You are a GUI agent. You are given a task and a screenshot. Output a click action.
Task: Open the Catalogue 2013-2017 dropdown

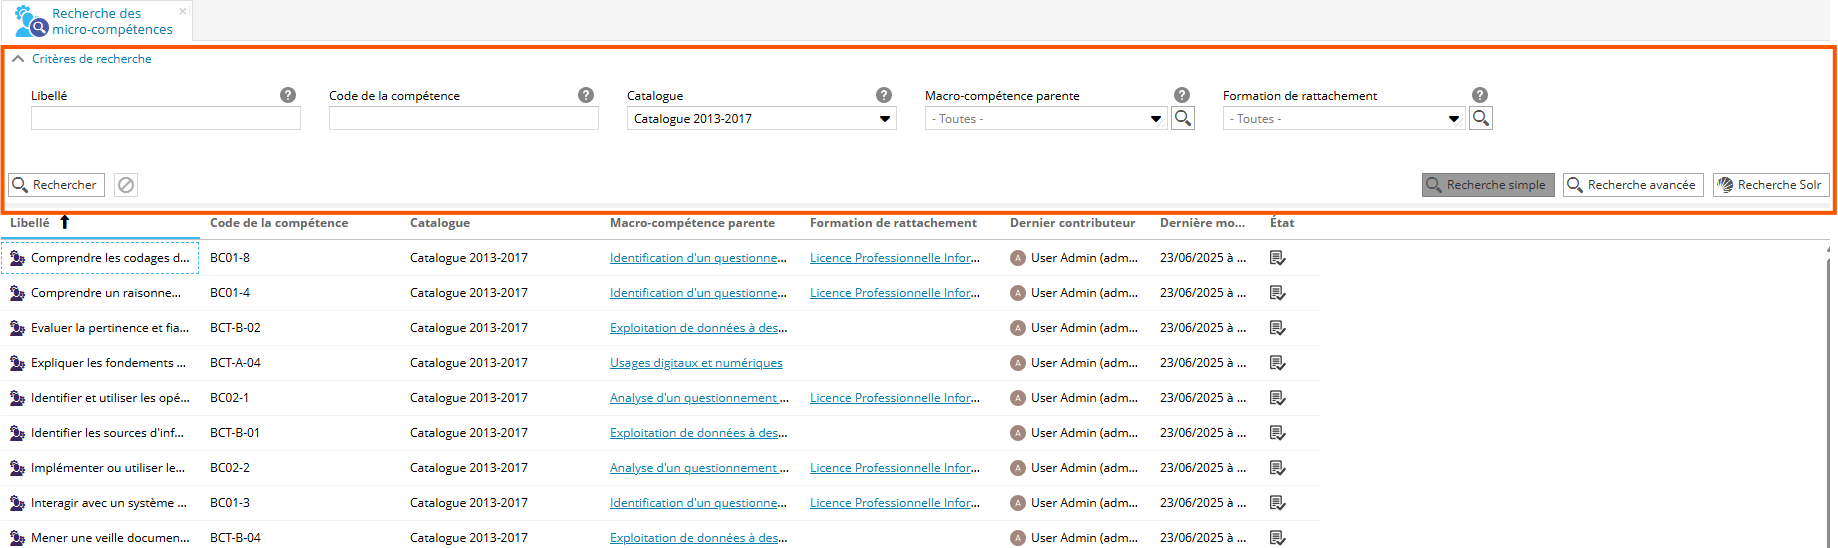(x=761, y=119)
